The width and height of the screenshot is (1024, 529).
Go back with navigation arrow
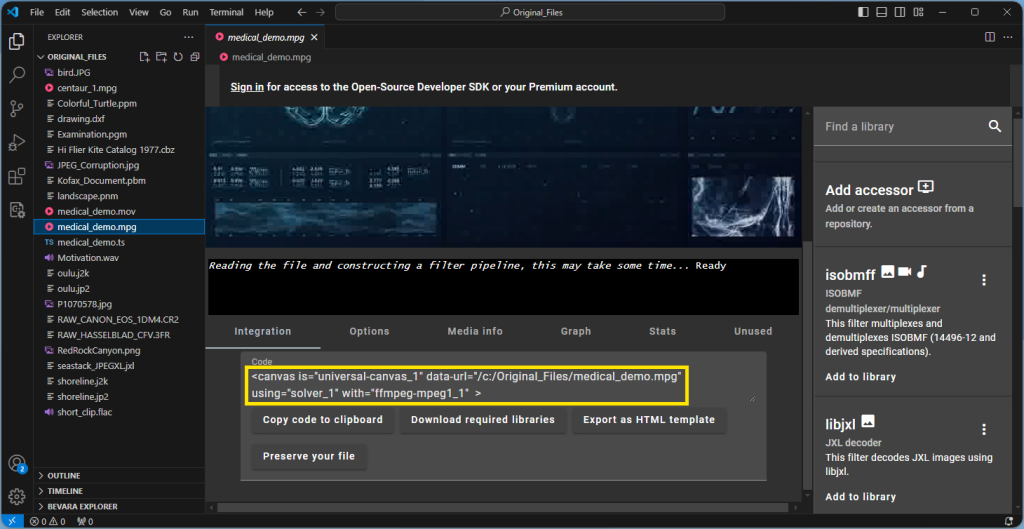click(x=301, y=12)
